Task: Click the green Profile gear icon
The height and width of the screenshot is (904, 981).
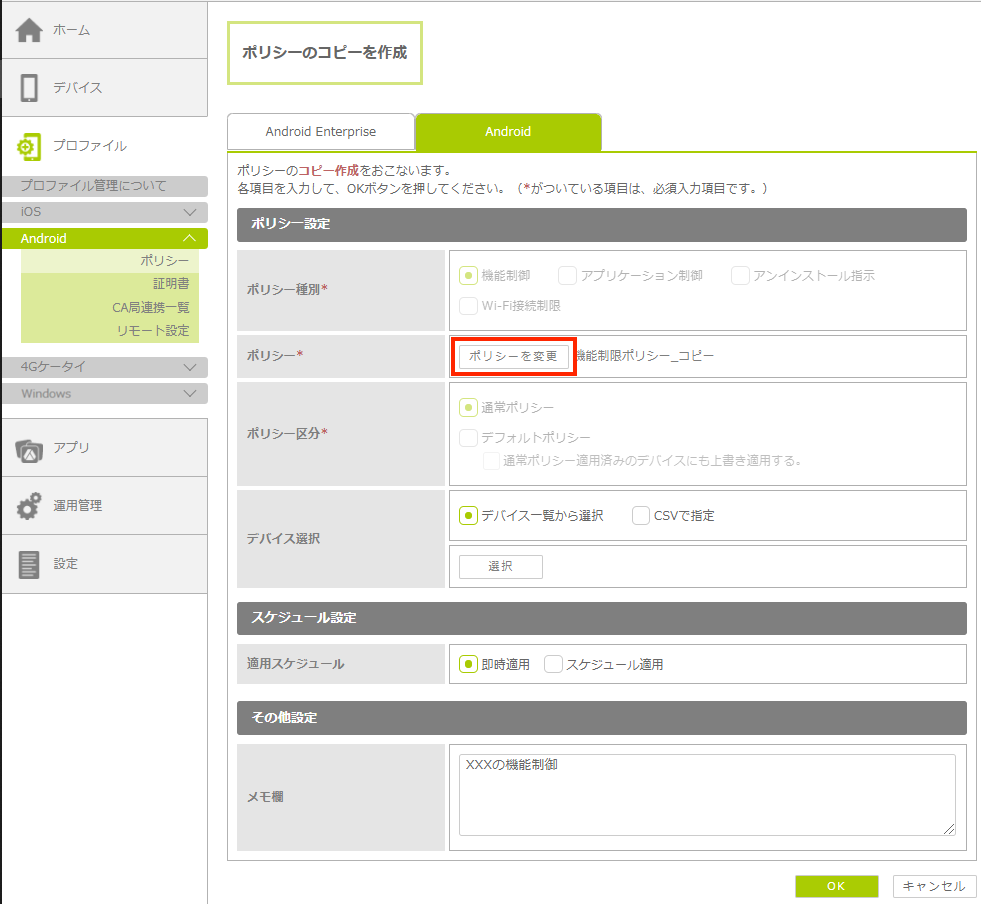Action: coord(29,146)
